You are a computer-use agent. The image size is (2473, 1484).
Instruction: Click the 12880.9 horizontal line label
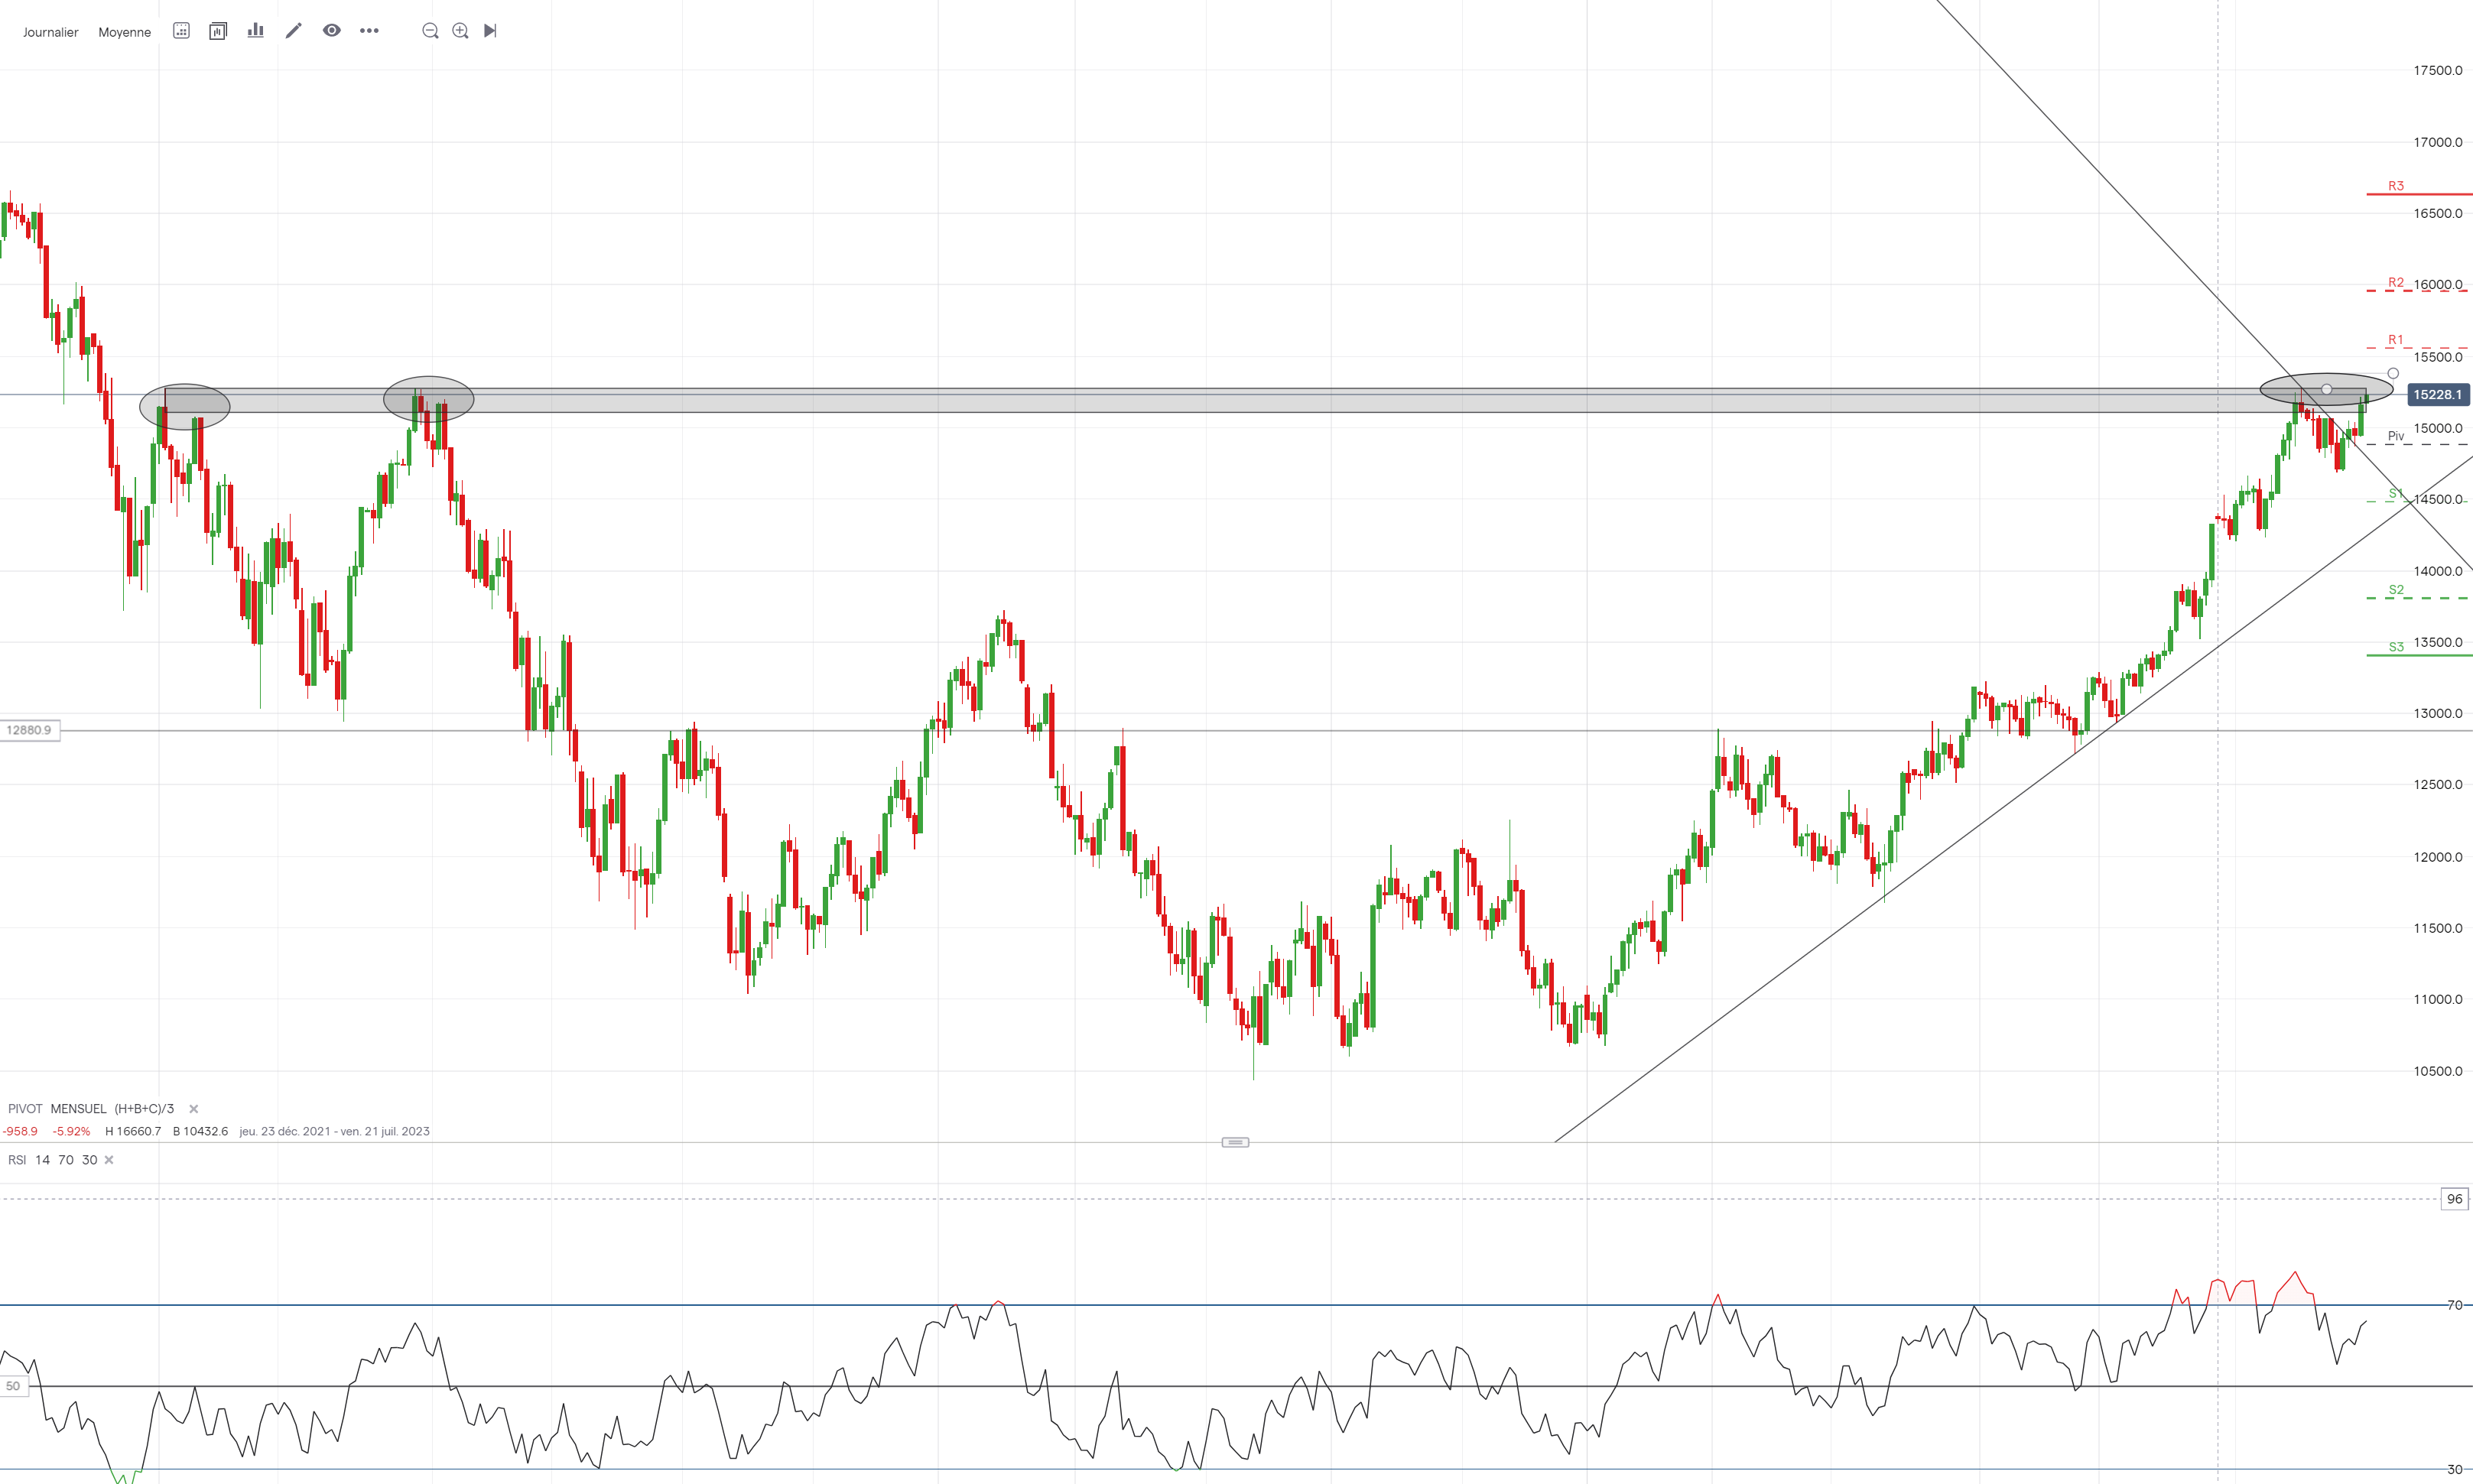[29, 730]
